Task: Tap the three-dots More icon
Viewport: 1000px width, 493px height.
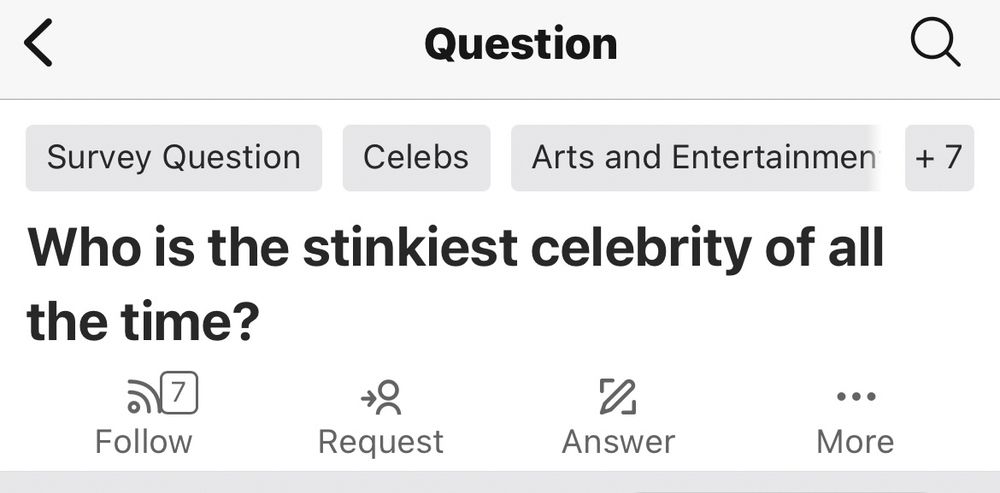Action: [856, 397]
